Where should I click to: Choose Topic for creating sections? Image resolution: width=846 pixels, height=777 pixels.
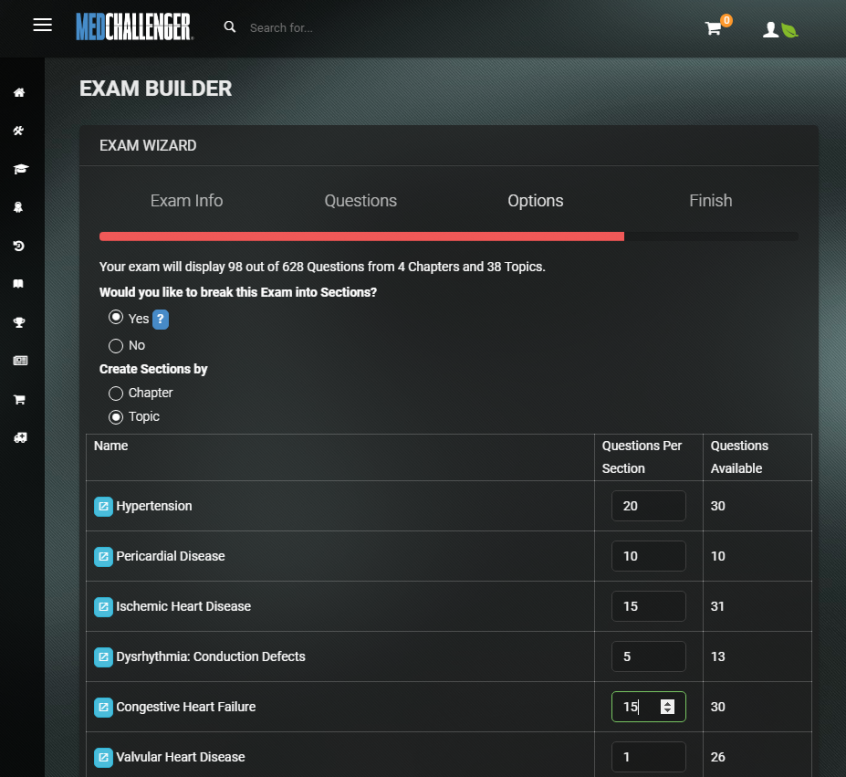tap(116, 417)
